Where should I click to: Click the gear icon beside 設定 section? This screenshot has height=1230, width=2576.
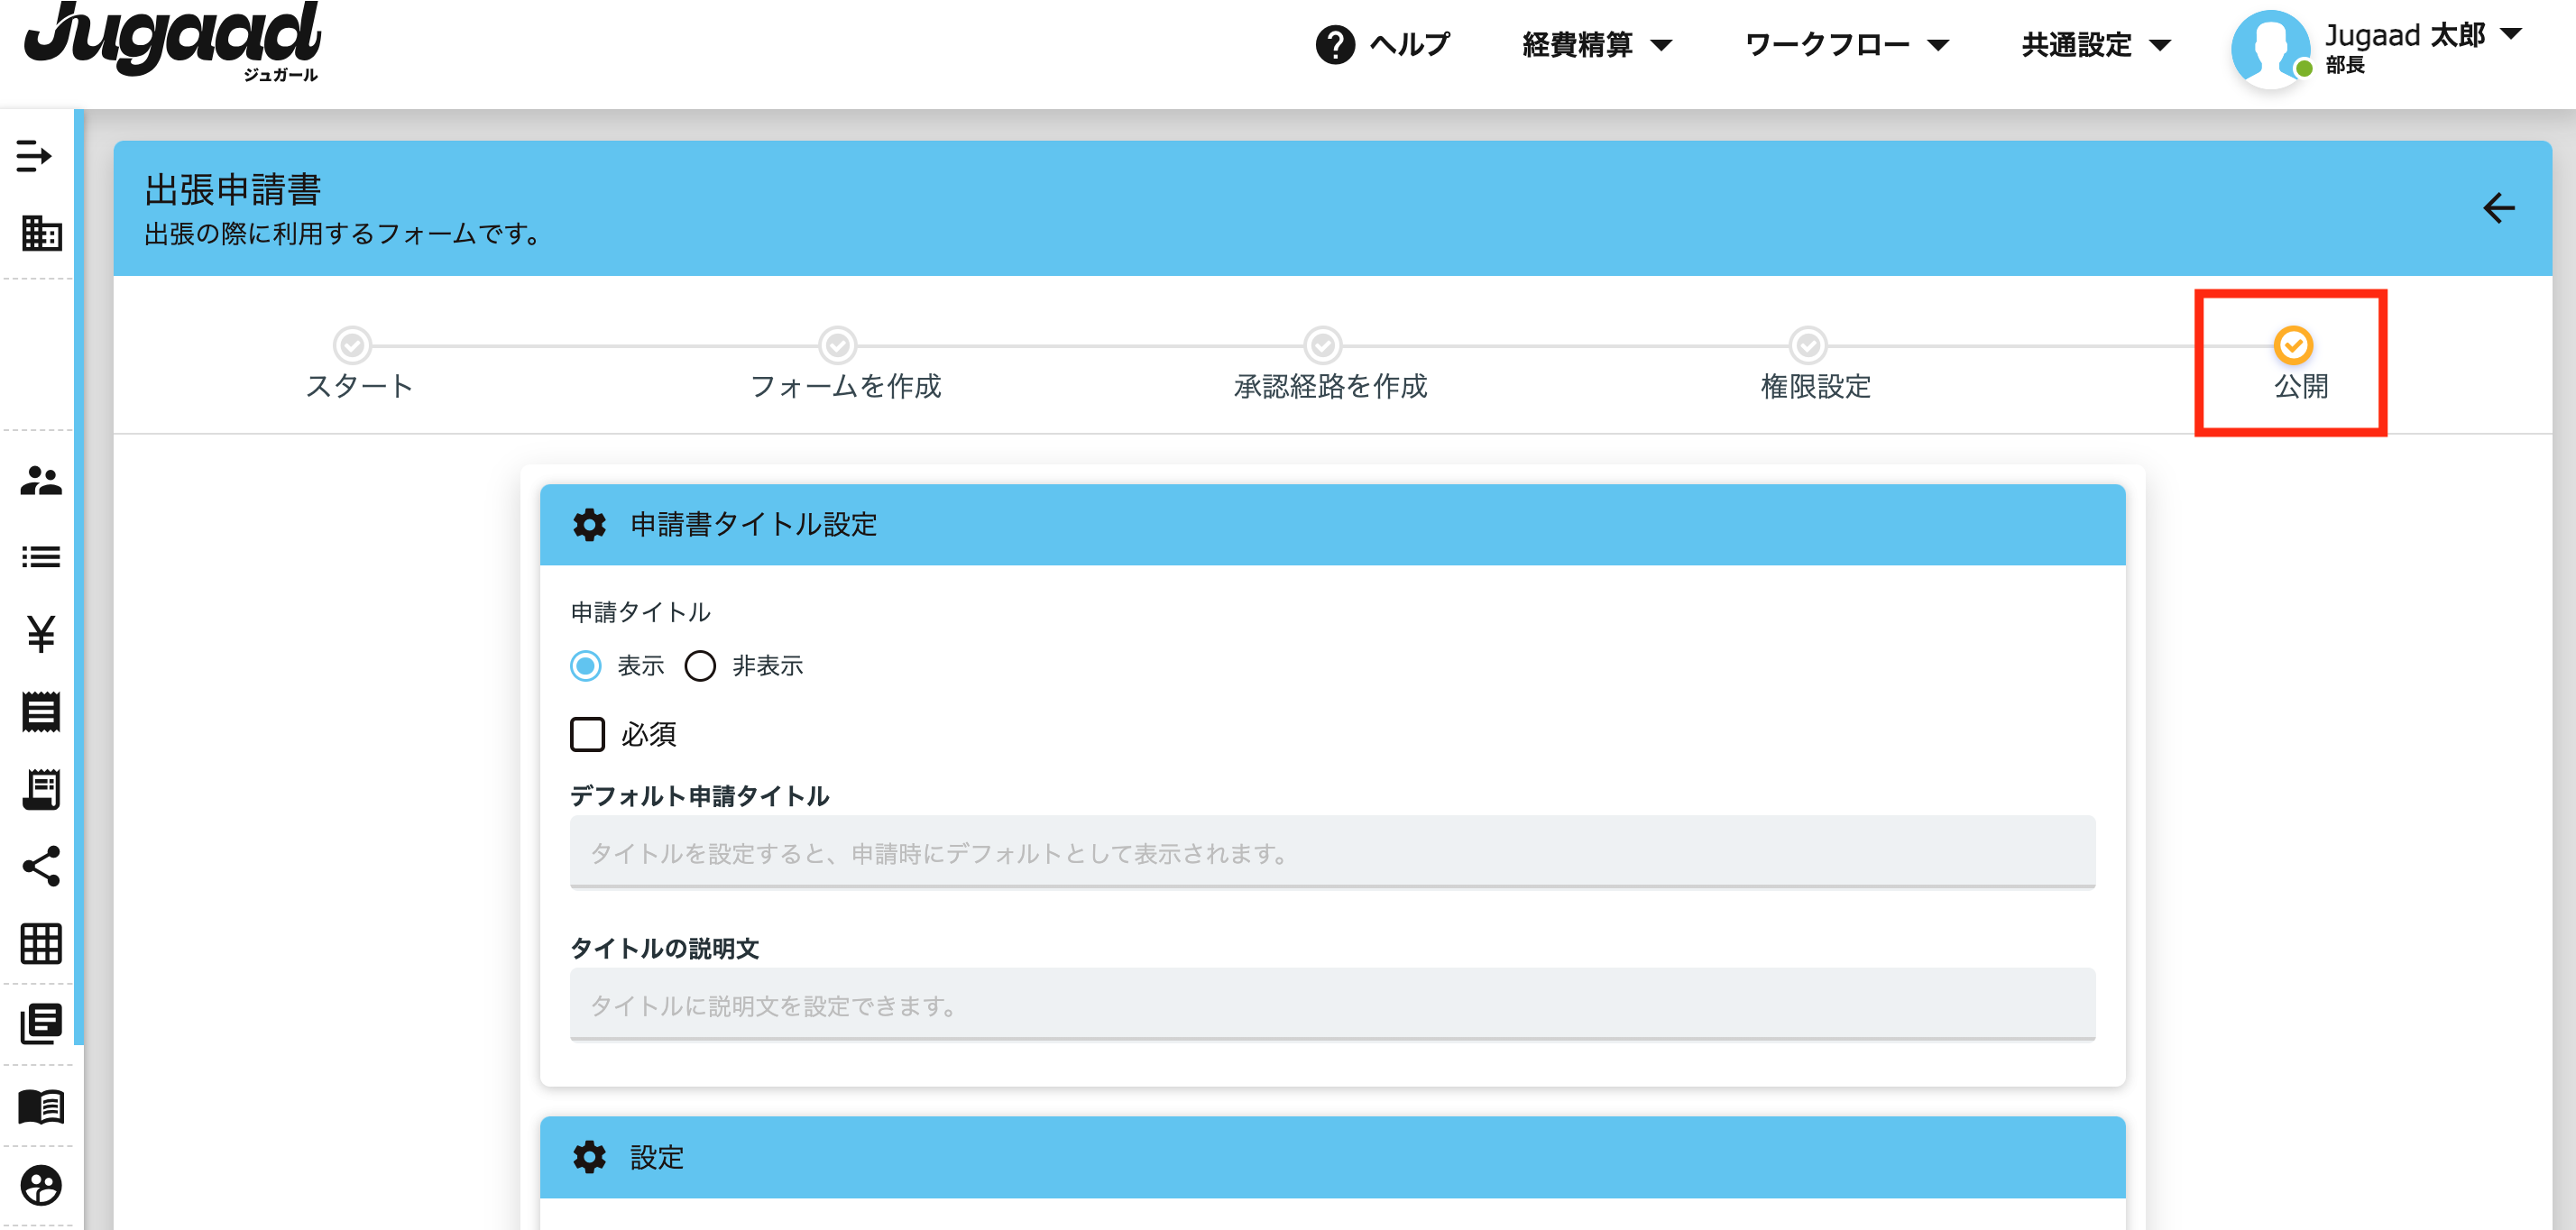click(x=589, y=1157)
